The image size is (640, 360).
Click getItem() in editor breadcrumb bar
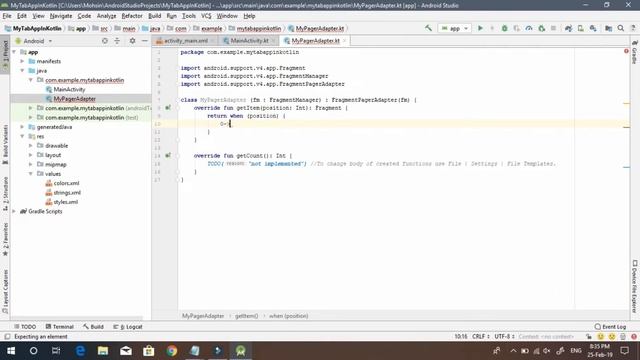[247, 316]
